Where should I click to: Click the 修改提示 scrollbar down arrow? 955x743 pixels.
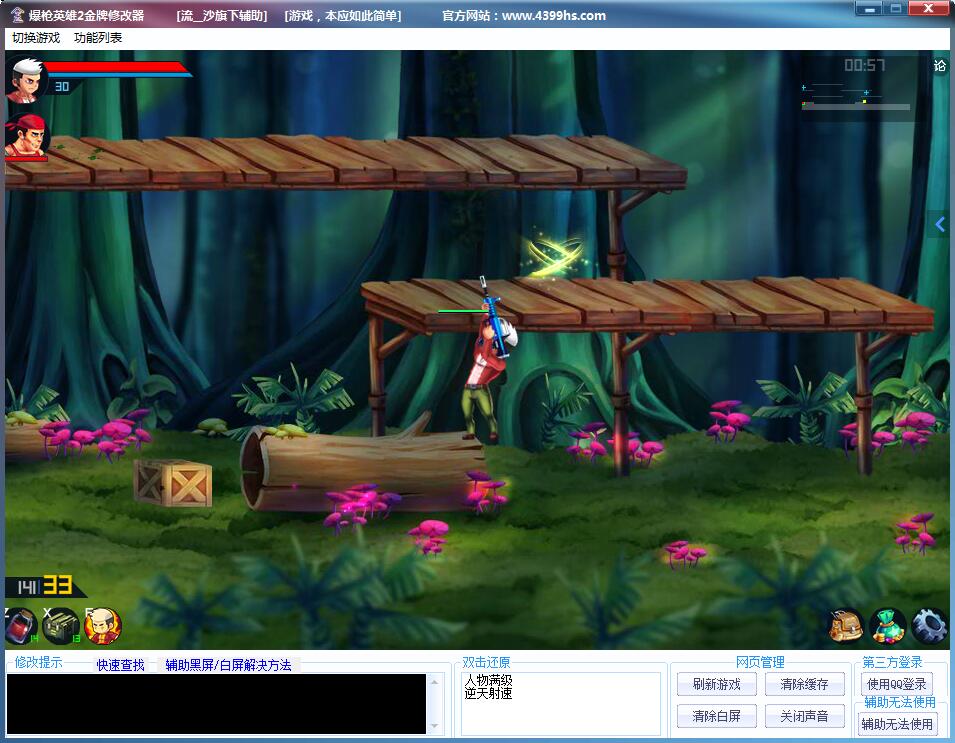coord(434,726)
